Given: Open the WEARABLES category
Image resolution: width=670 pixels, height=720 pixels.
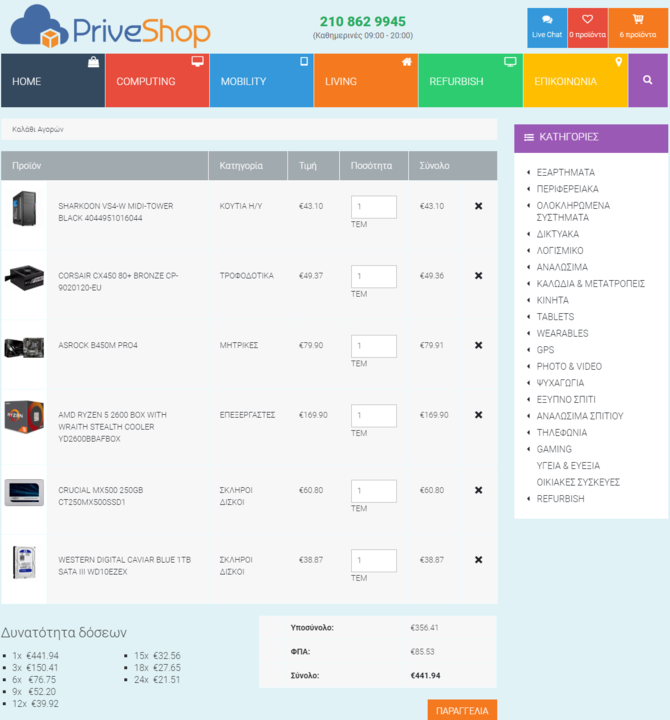Looking at the screenshot, I should pos(562,333).
